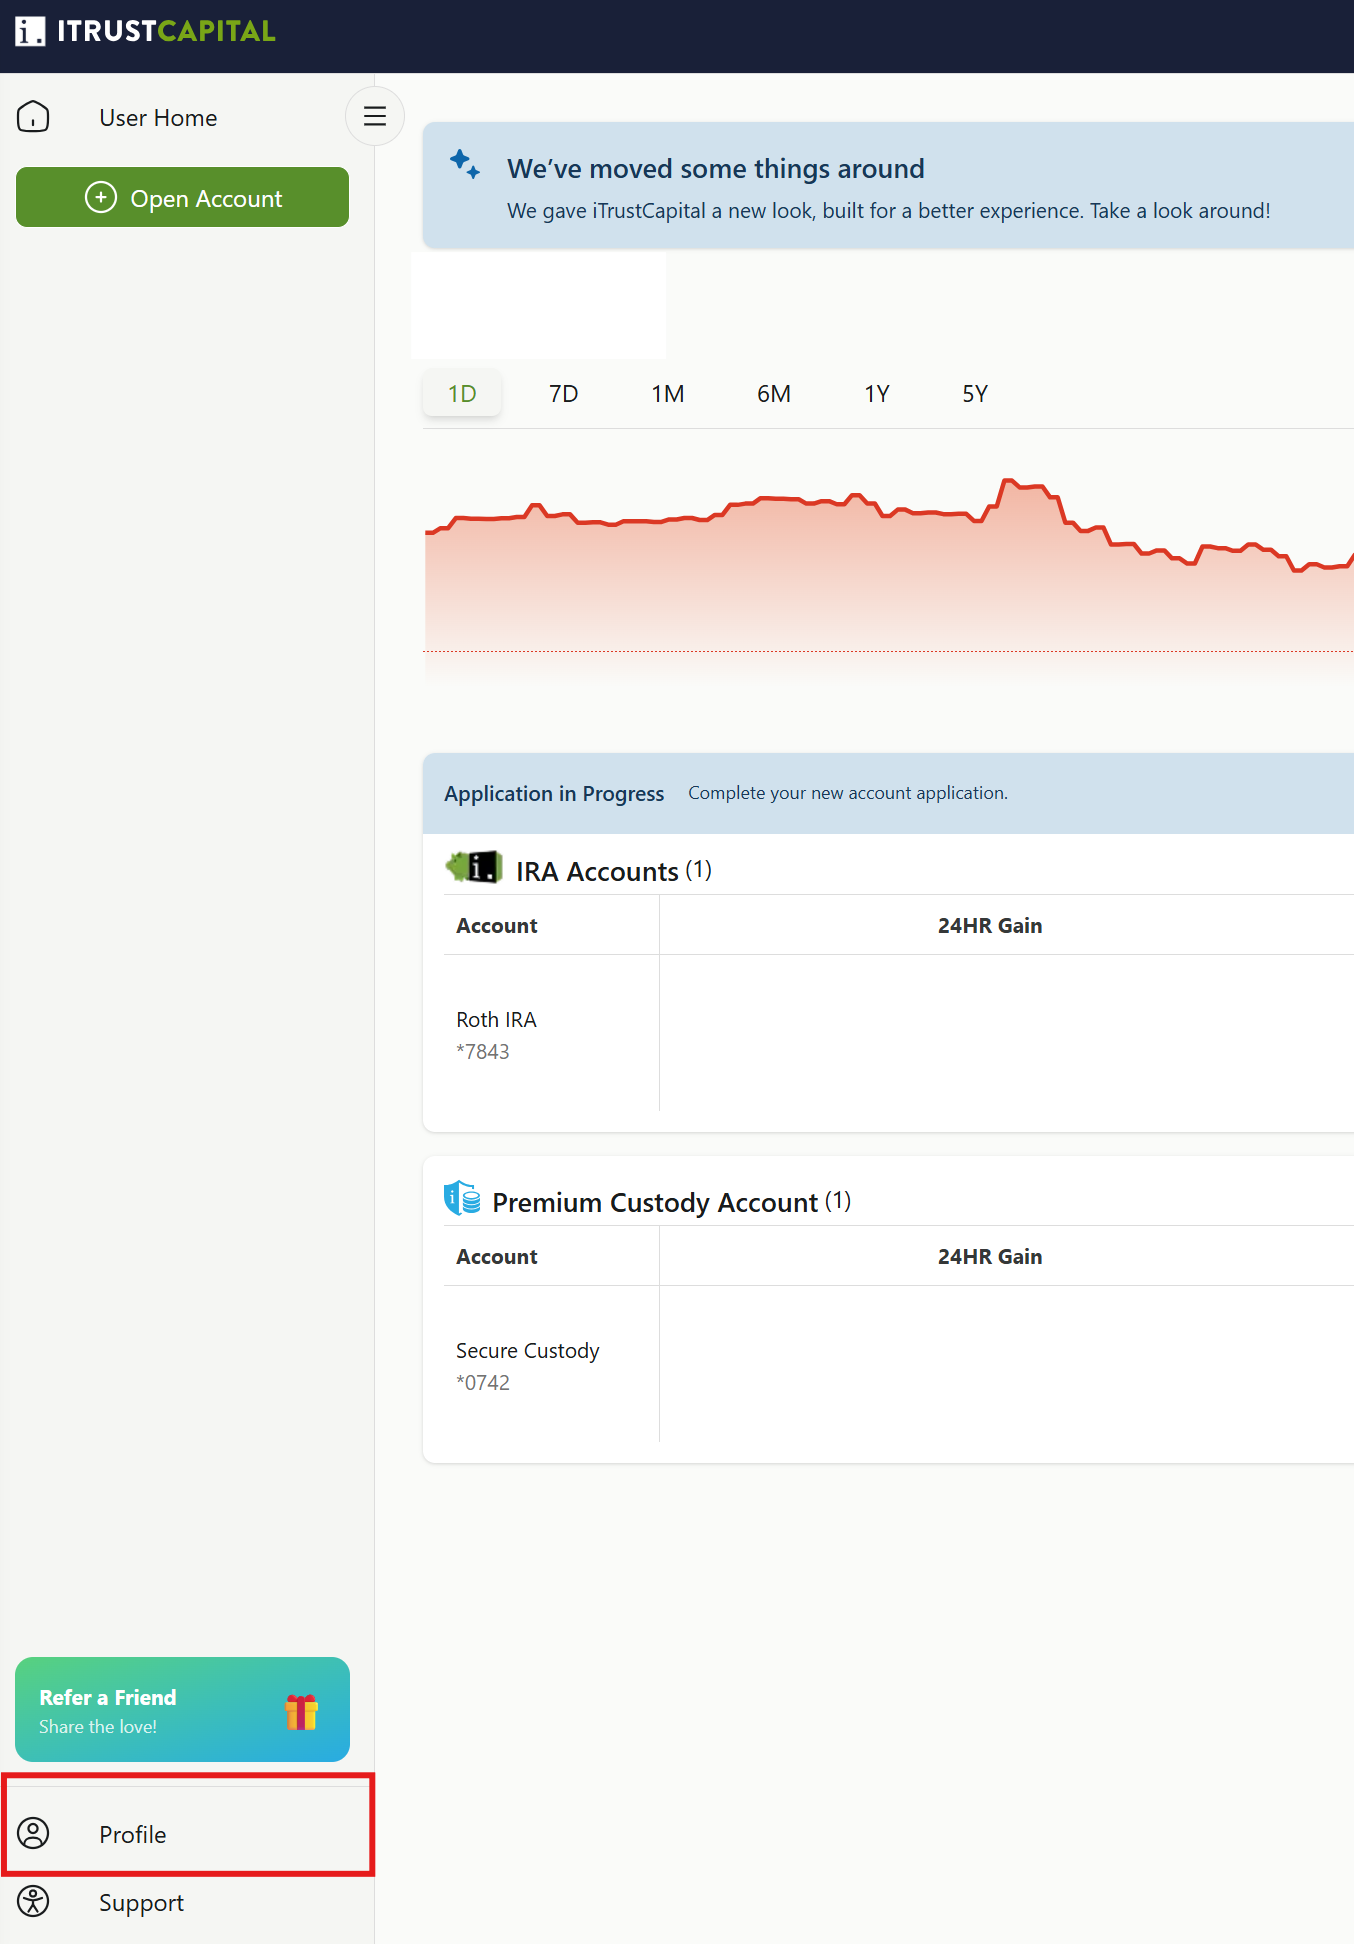Open Profile from the sidebar
This screenshot has width=1354, height=1944.
coord(188,1834)
